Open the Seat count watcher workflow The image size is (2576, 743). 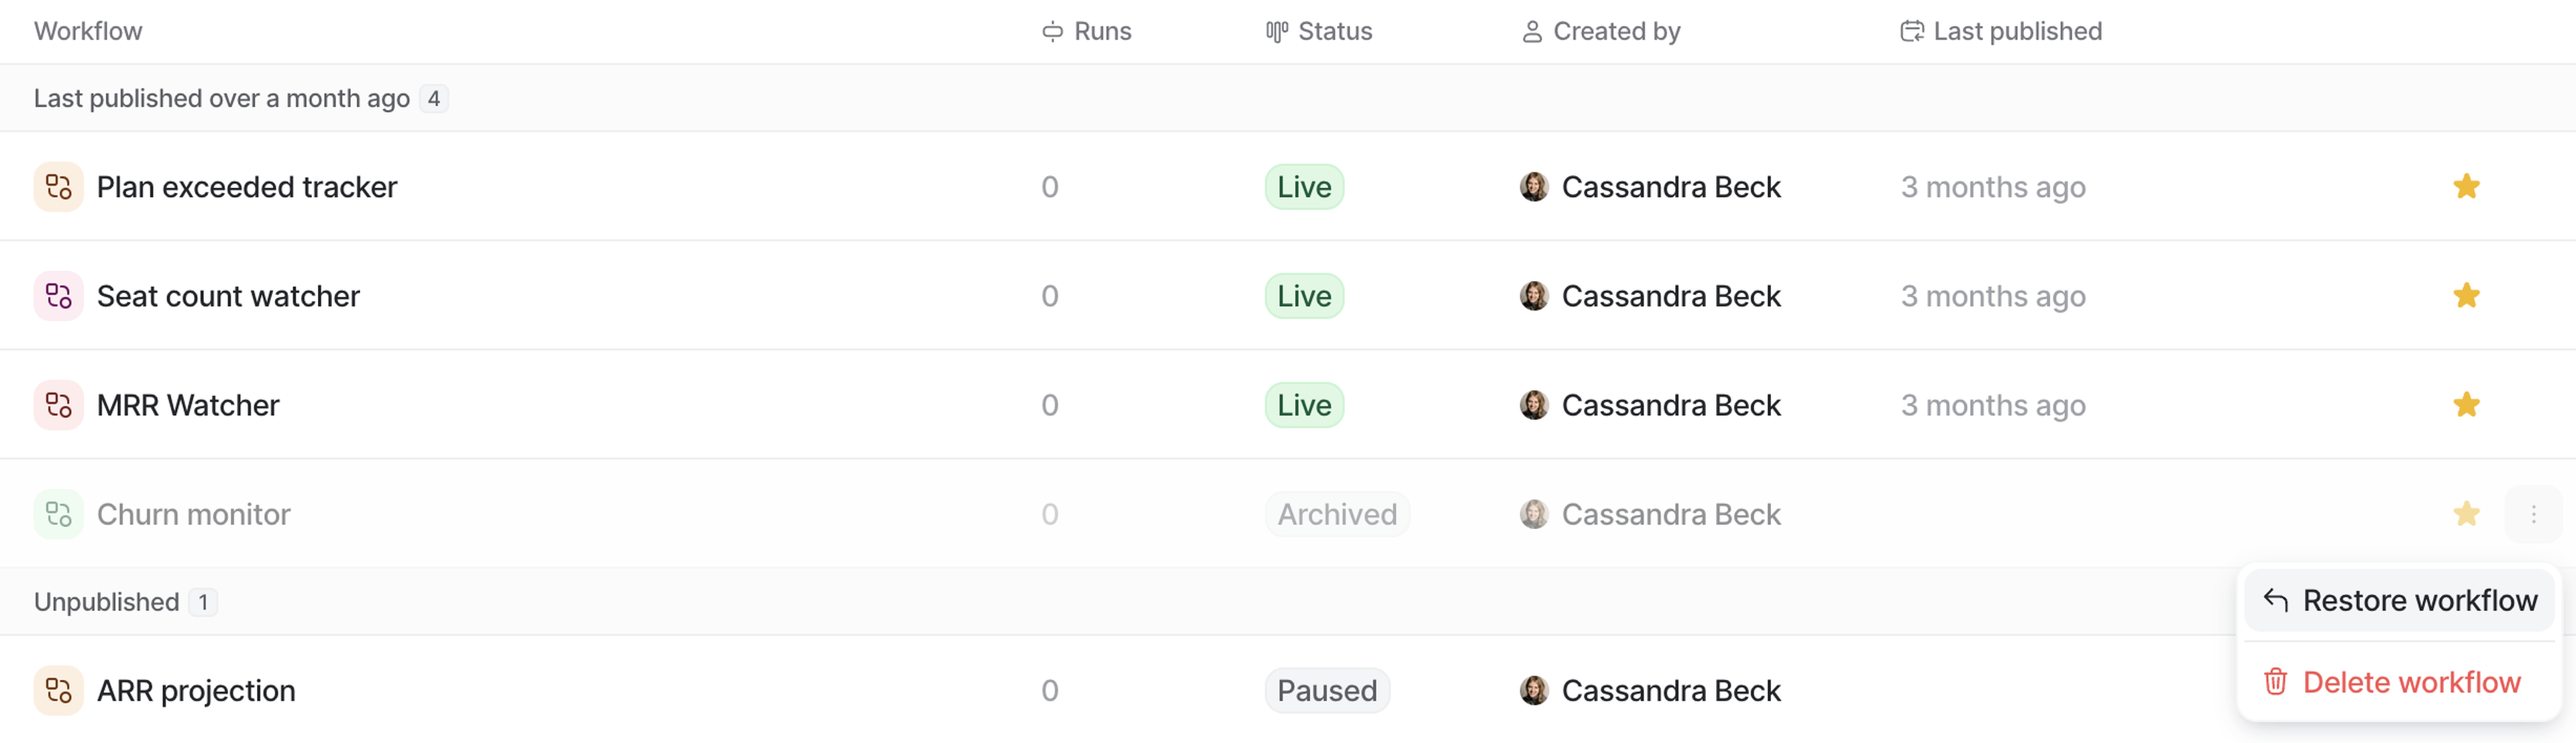point(228,296)
